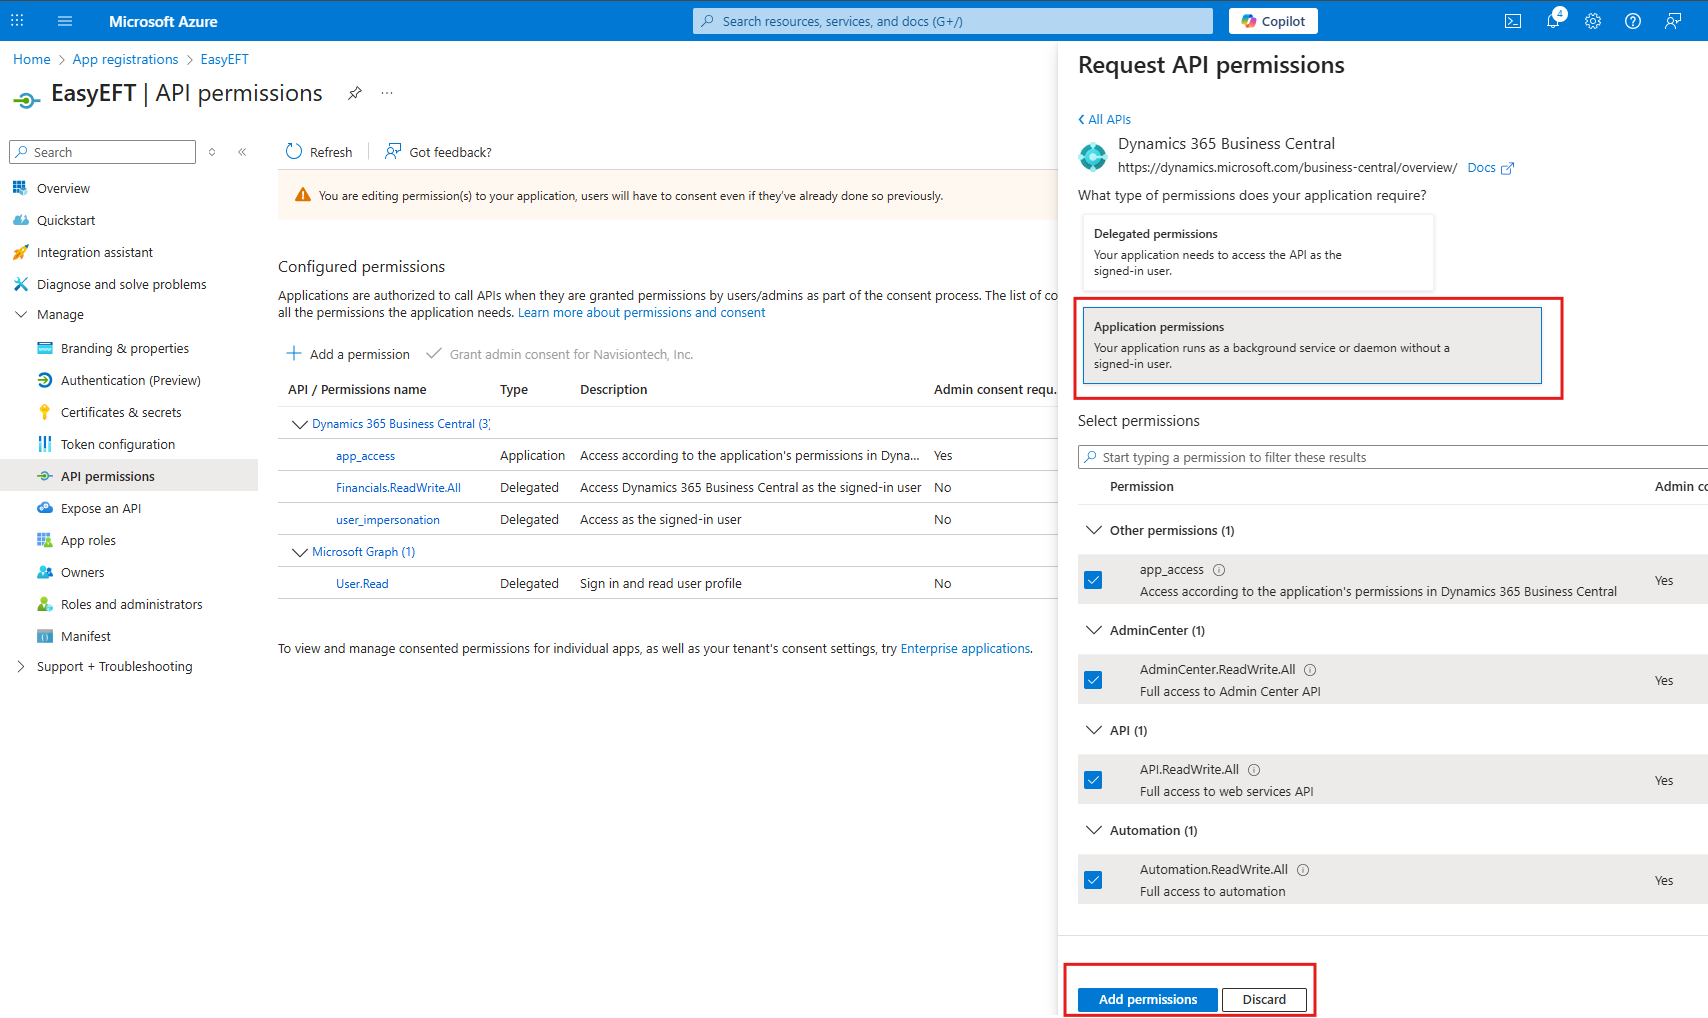Image resolution: width=1708 pixels, height=1018 pixels.
Task: Open the Expose an API menu item
Action: (x=101, y=508)
